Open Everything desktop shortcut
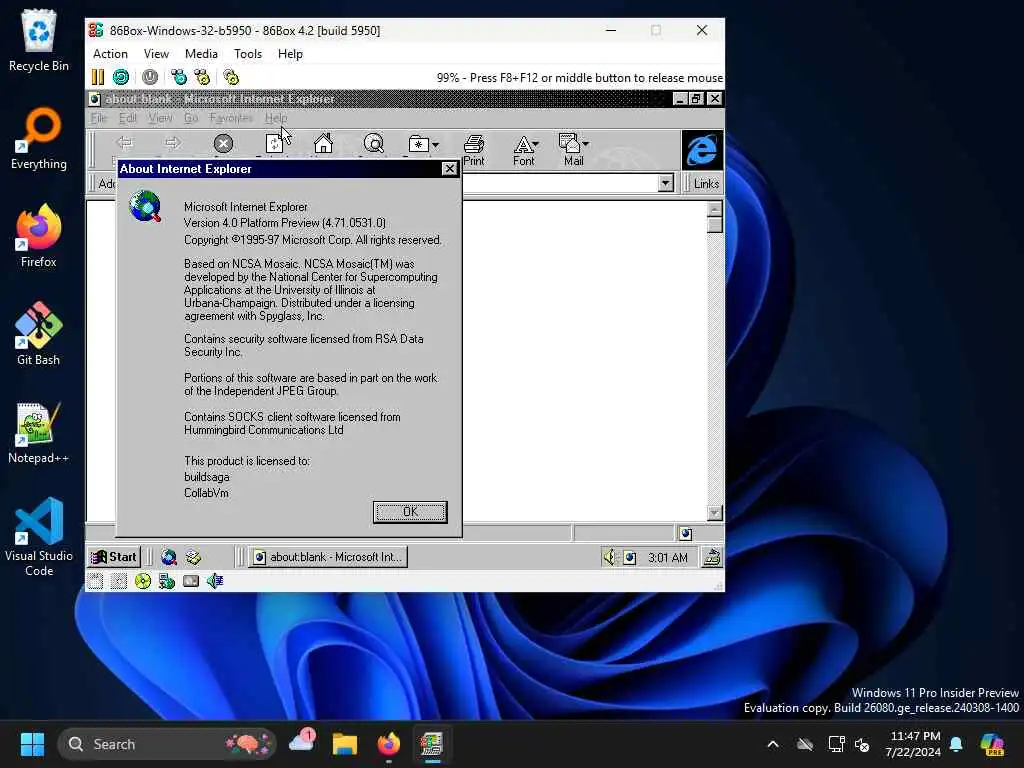This screenshot has width=1024, height=768. [x=39, y=138]
